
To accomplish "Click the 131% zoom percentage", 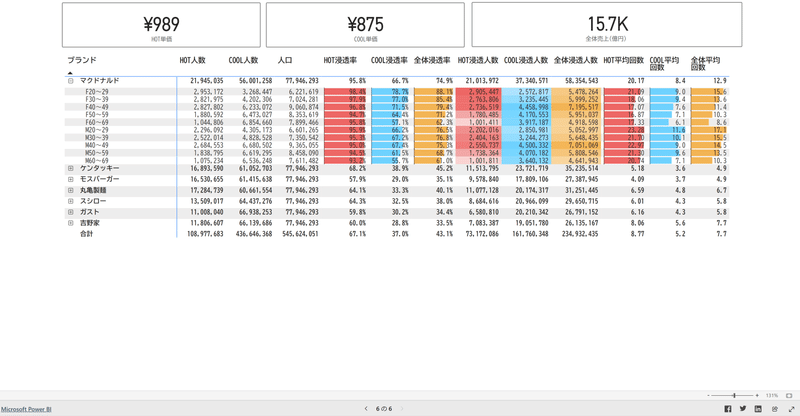I will (771, 396).
